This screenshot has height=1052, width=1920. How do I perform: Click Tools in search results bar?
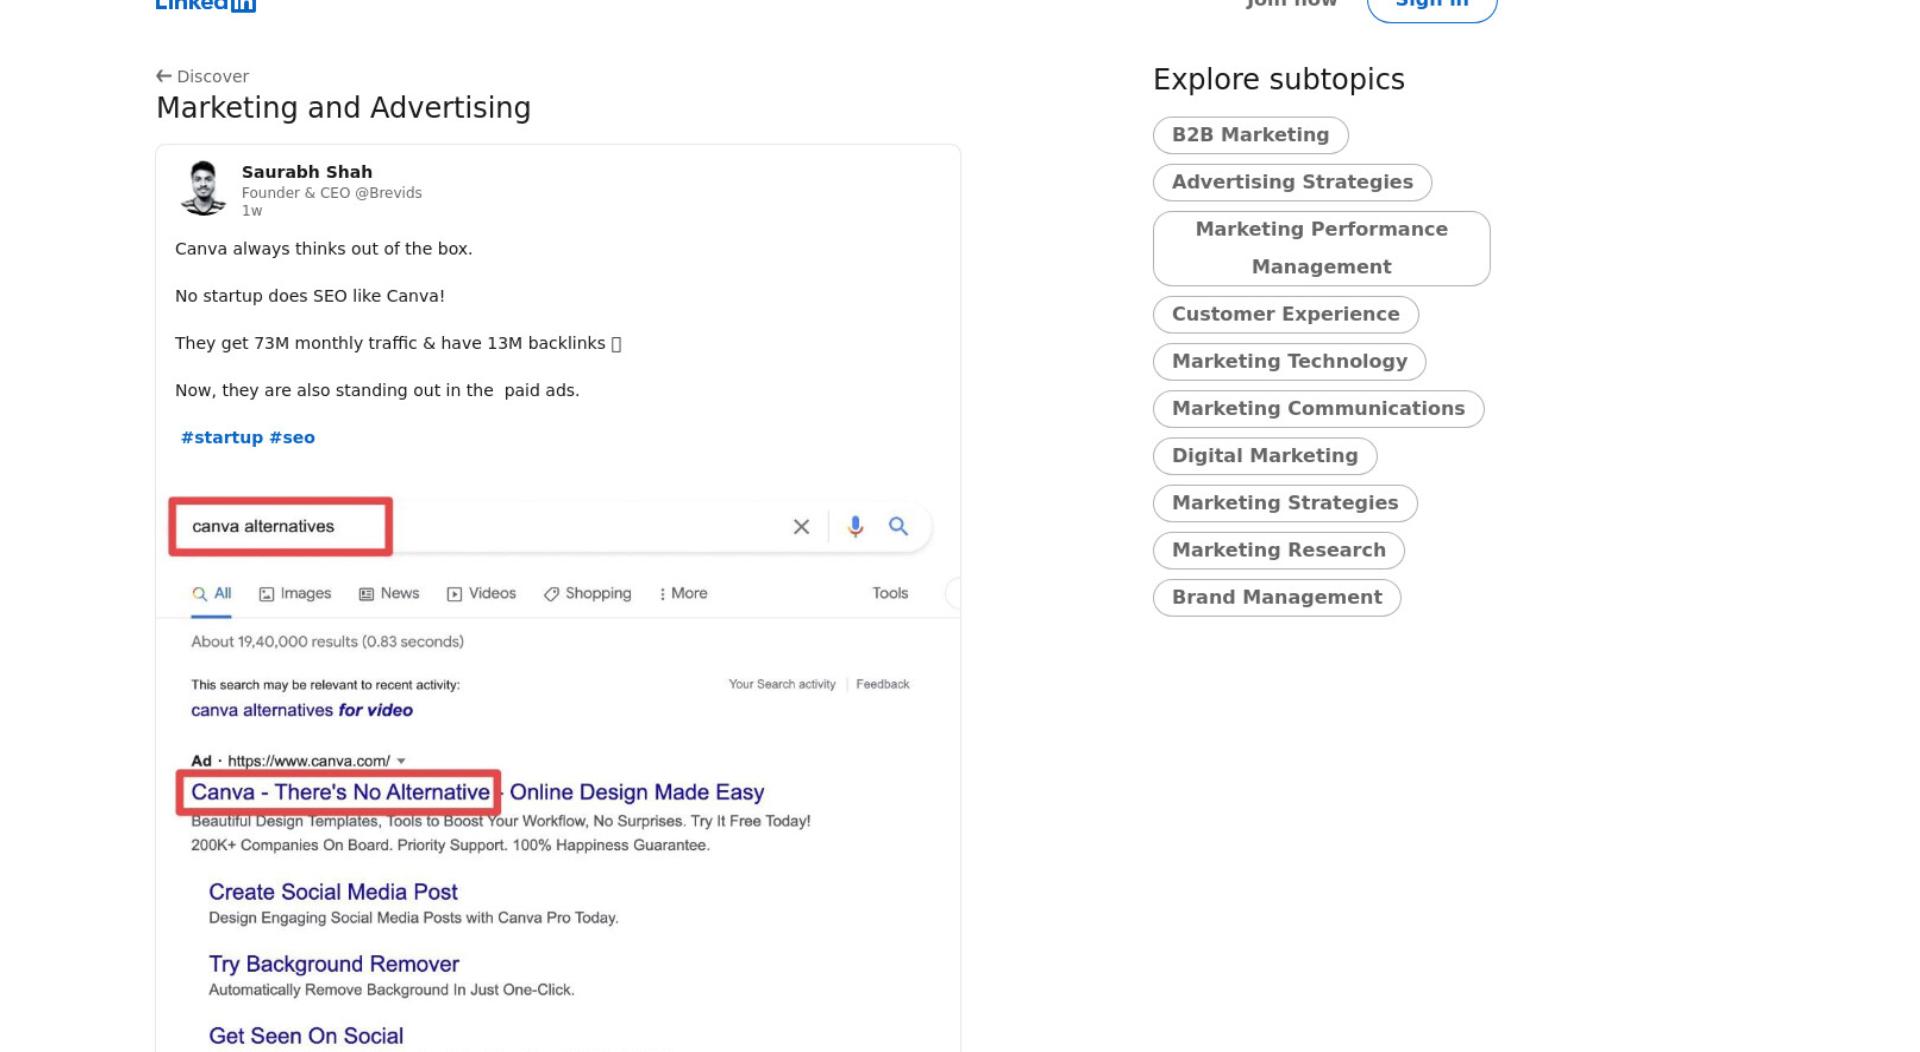pyautogui.click(x=890, y=593)
